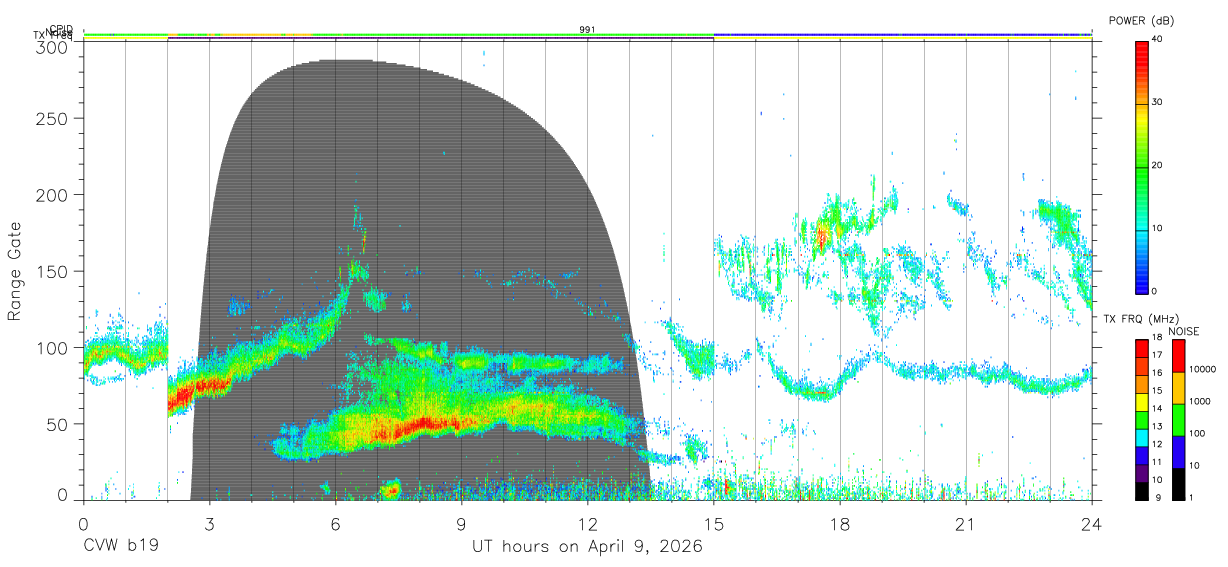Click the x-axis tick label '6'
Image resolution: width=1228 pixels, height=567 pixels.
click(x=335, y=524)
